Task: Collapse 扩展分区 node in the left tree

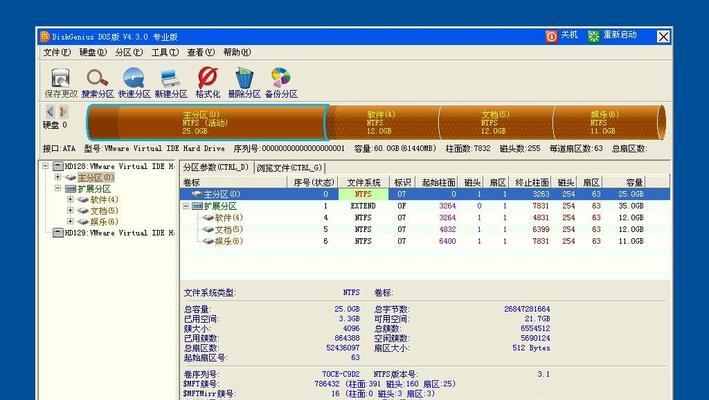Action: coord(58,188)
